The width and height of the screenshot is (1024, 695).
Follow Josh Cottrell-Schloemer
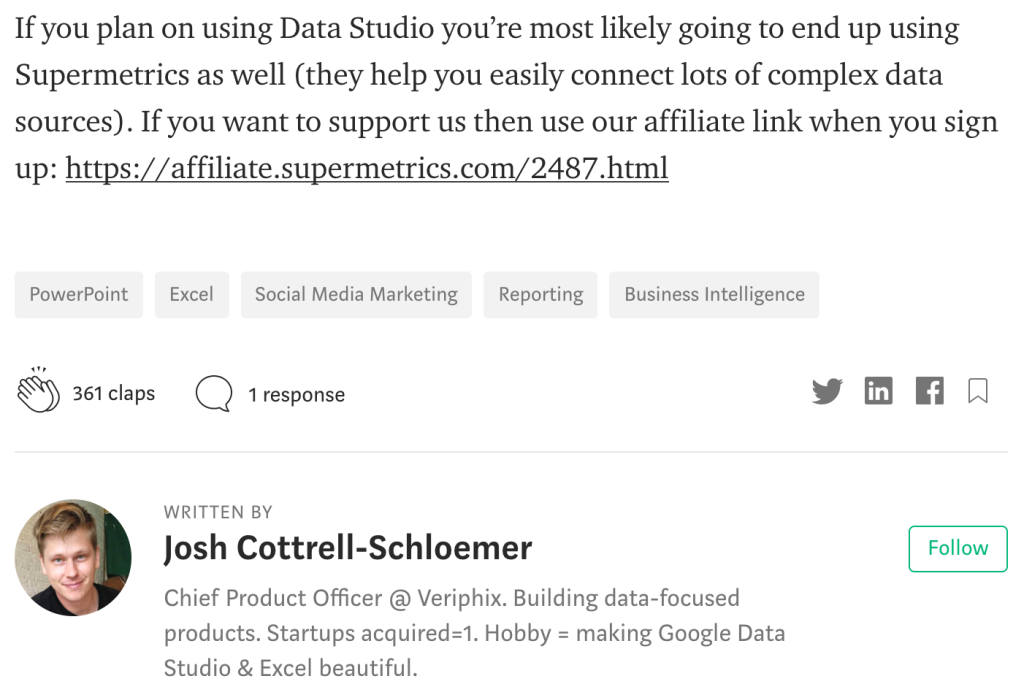pyautogui.click(x=958, y=549)
